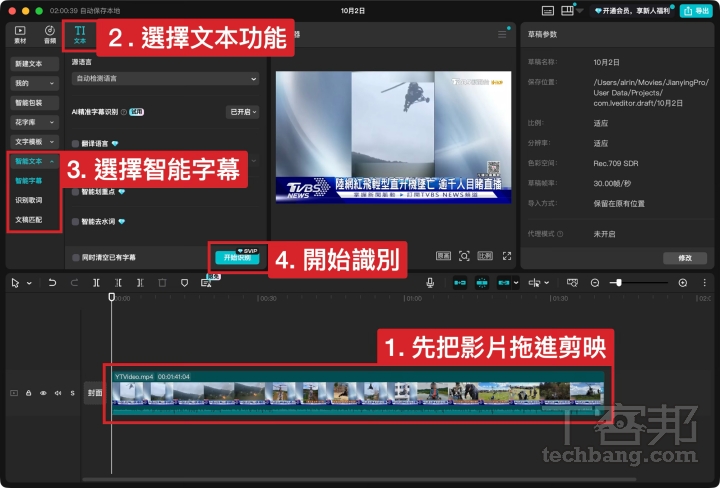
Task: Enable the 智能划重点 checkbox
Action: (x=75, y=192)
